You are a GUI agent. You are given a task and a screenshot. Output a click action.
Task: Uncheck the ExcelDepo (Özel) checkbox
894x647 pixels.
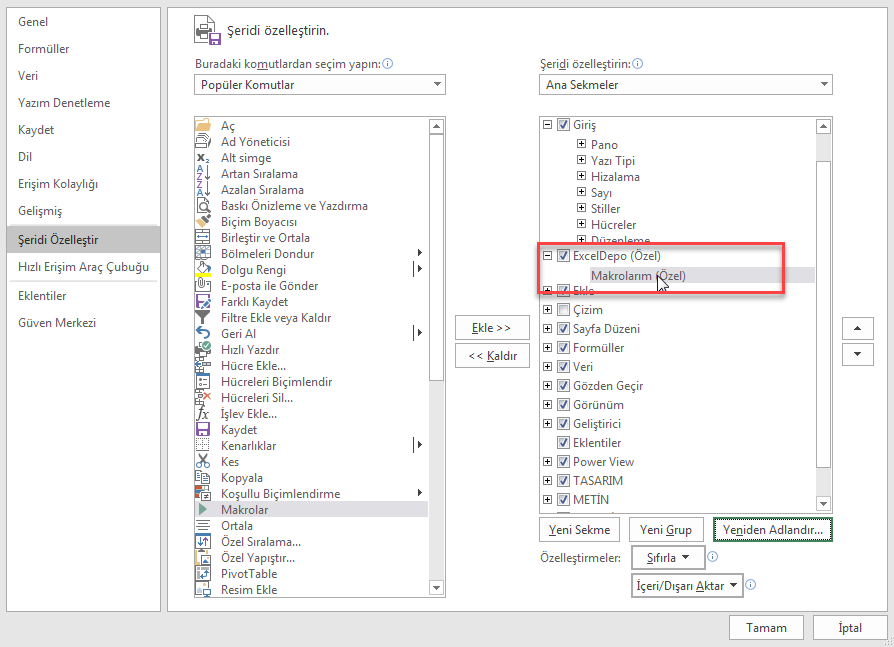tap(563, 255)
